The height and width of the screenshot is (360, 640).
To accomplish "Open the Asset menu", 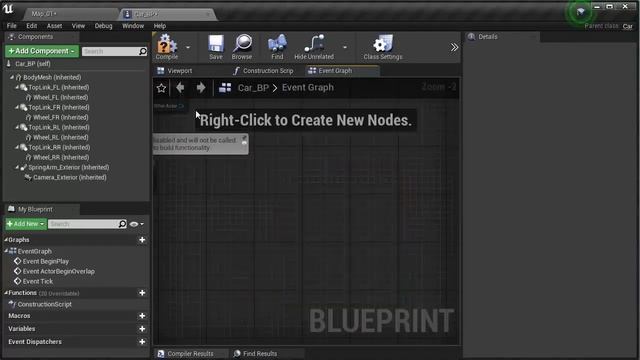I will click(54, 26).
